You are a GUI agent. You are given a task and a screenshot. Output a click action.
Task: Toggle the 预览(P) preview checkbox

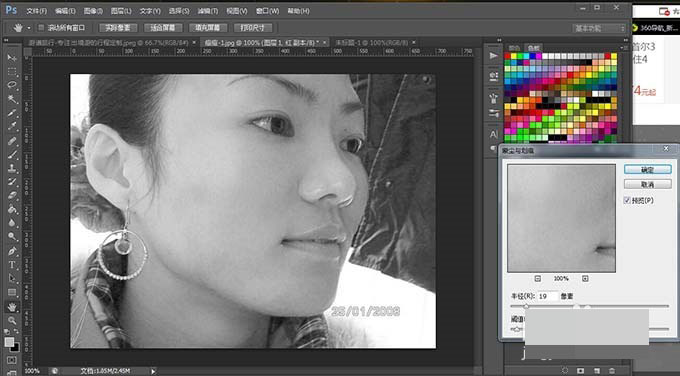click(x=627, y=200)
